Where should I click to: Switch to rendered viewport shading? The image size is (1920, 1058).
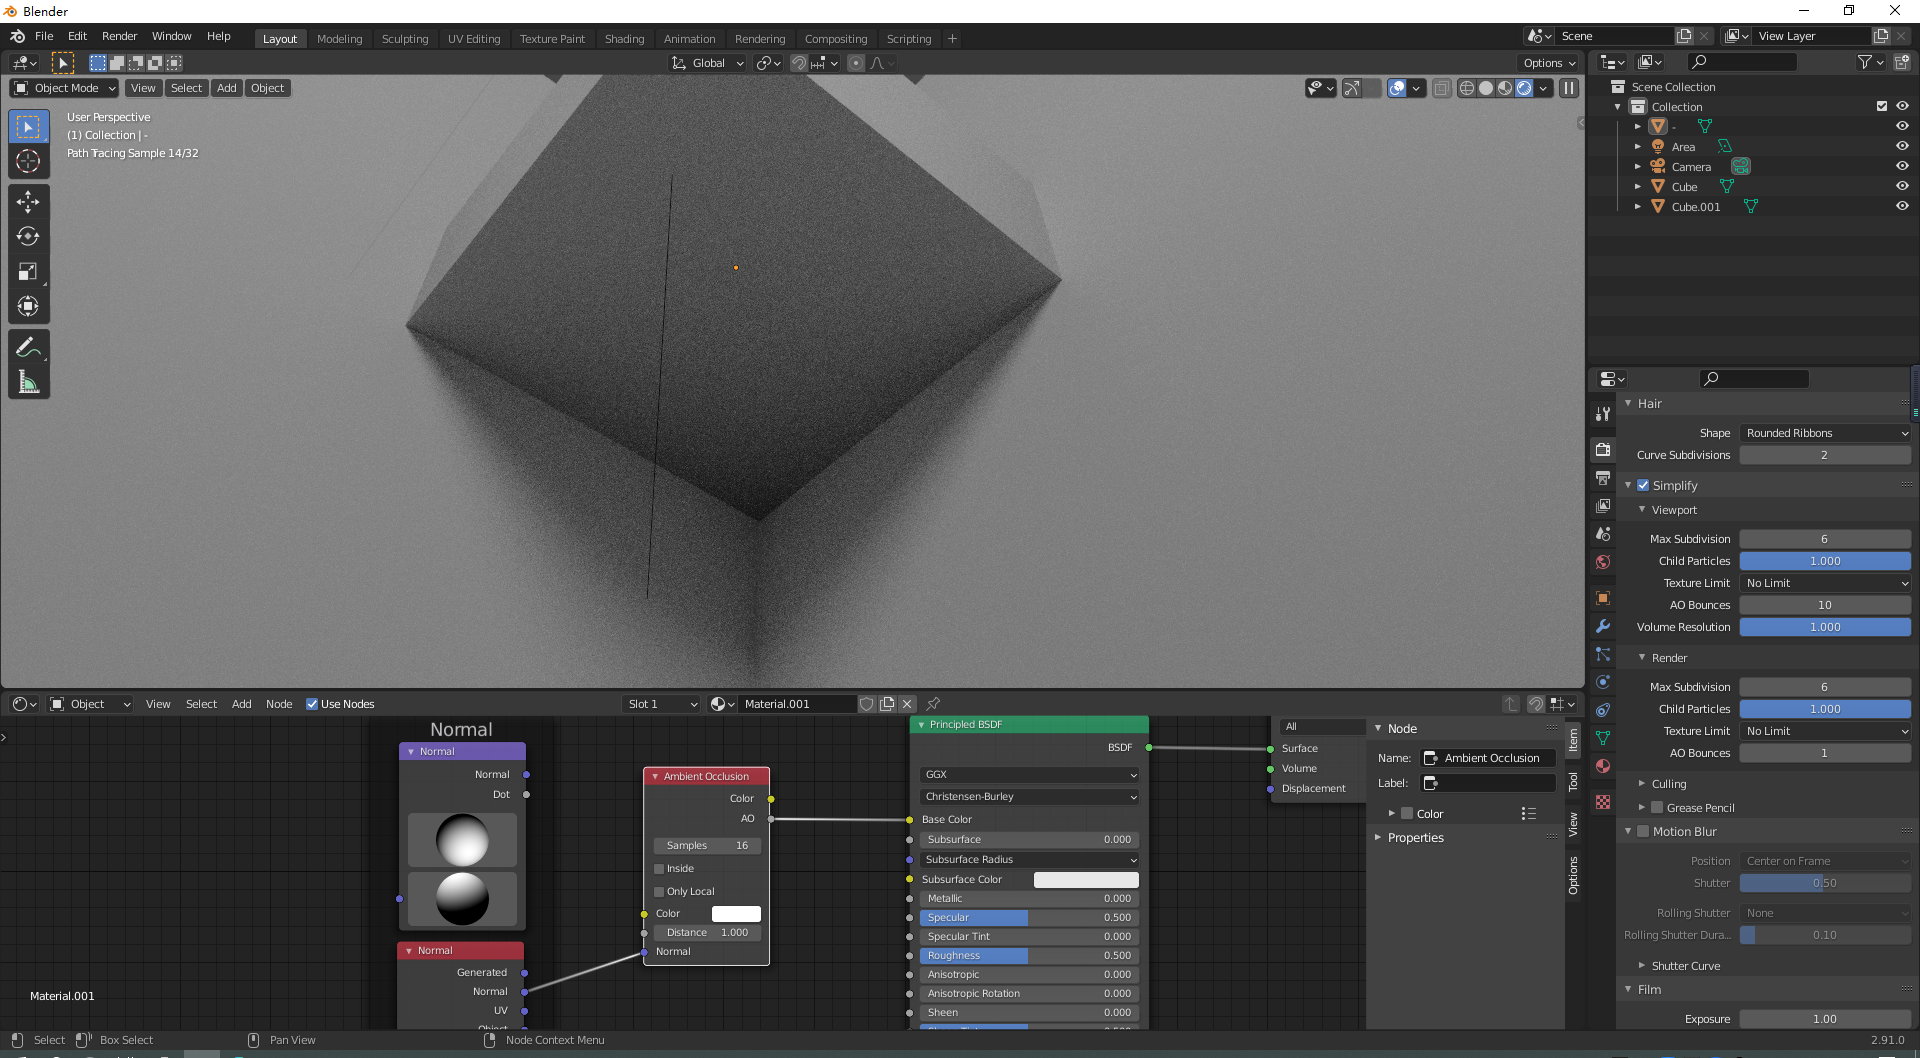click(x=1524, y=88)
